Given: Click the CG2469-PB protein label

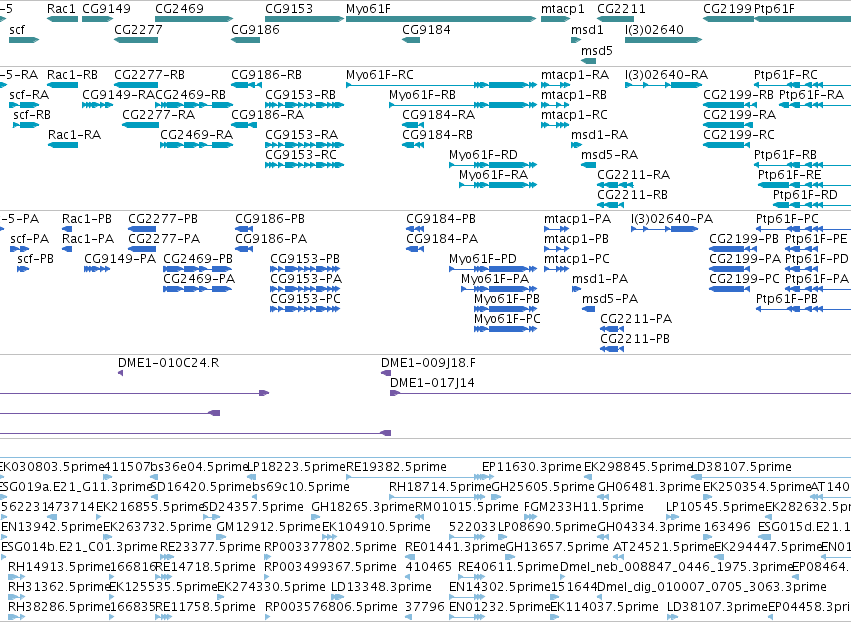Looking at the screenshot, I should (198, 259).
